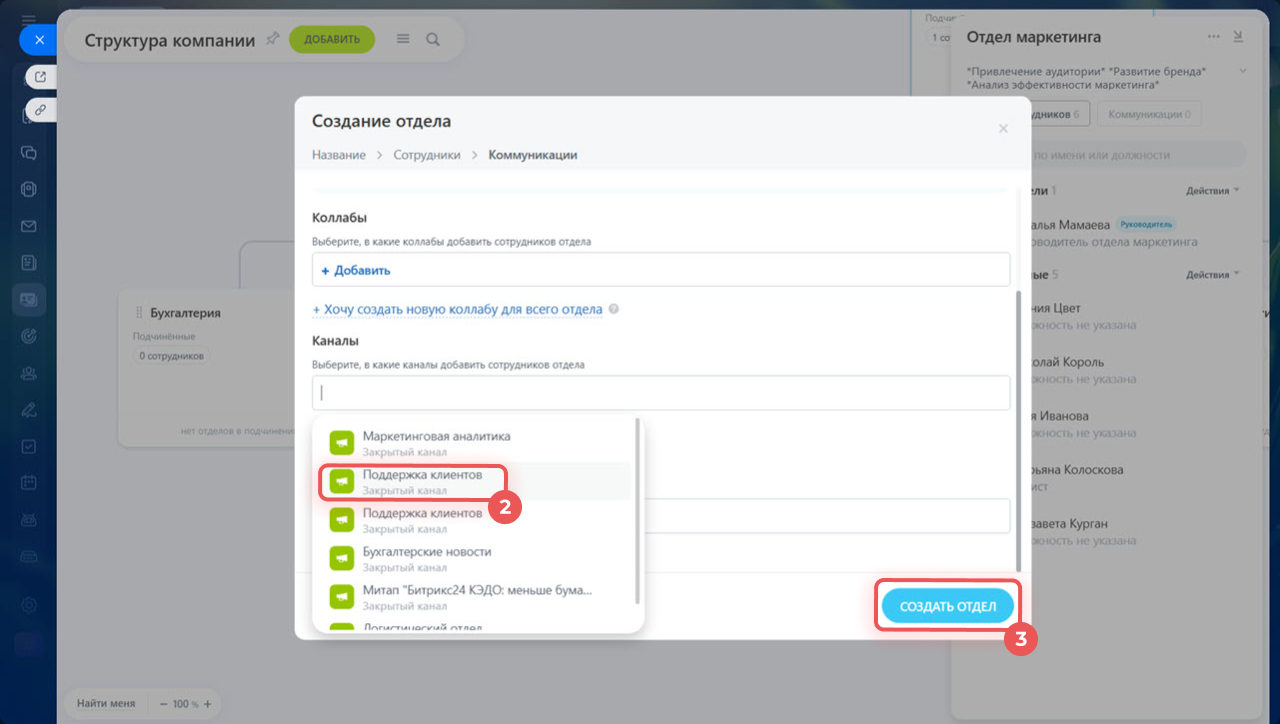Click the help icon beside new collab link
The height and width of the screenshot is (724, 1280).
click(x=614, y=309)
